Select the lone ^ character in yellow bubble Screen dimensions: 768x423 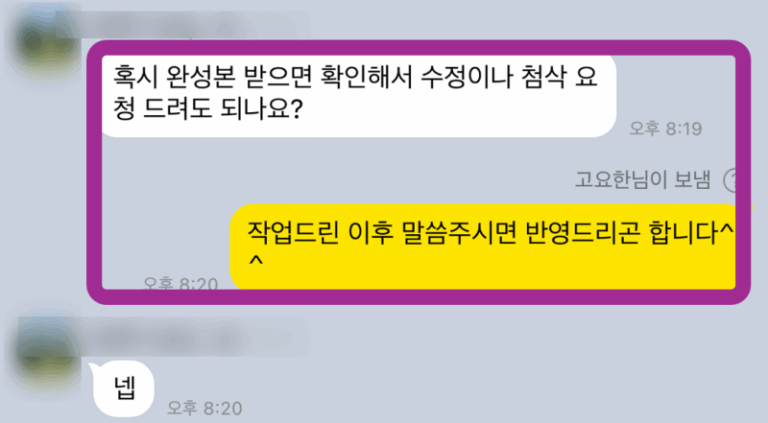click(x=256, y=260)
